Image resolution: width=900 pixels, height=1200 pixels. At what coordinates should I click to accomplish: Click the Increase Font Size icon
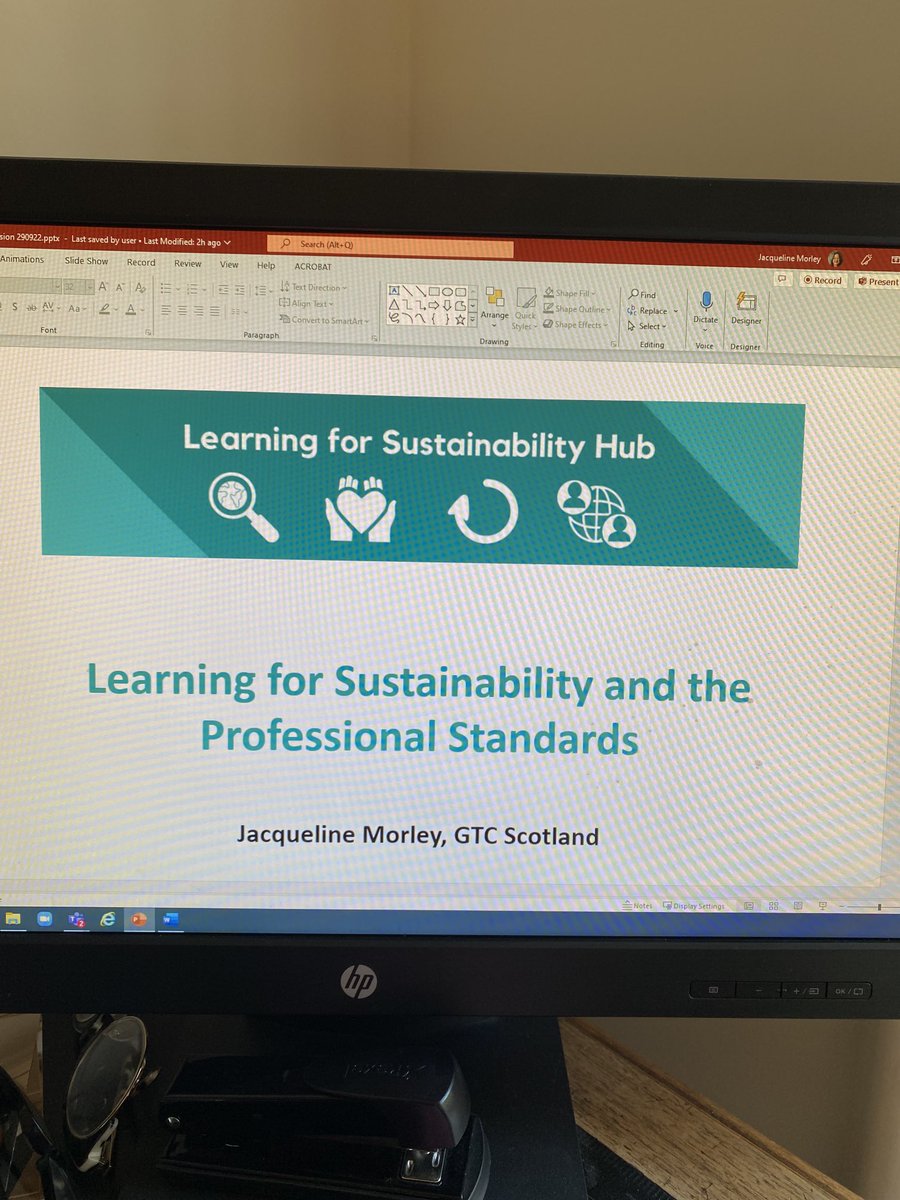(x=104, y=287)
